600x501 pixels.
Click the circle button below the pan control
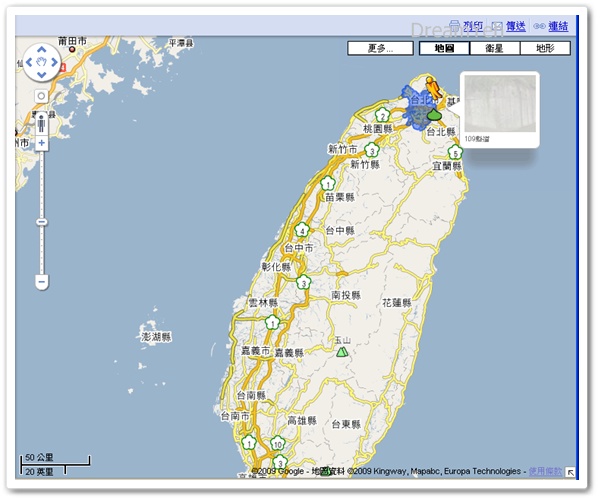[42, 96]
